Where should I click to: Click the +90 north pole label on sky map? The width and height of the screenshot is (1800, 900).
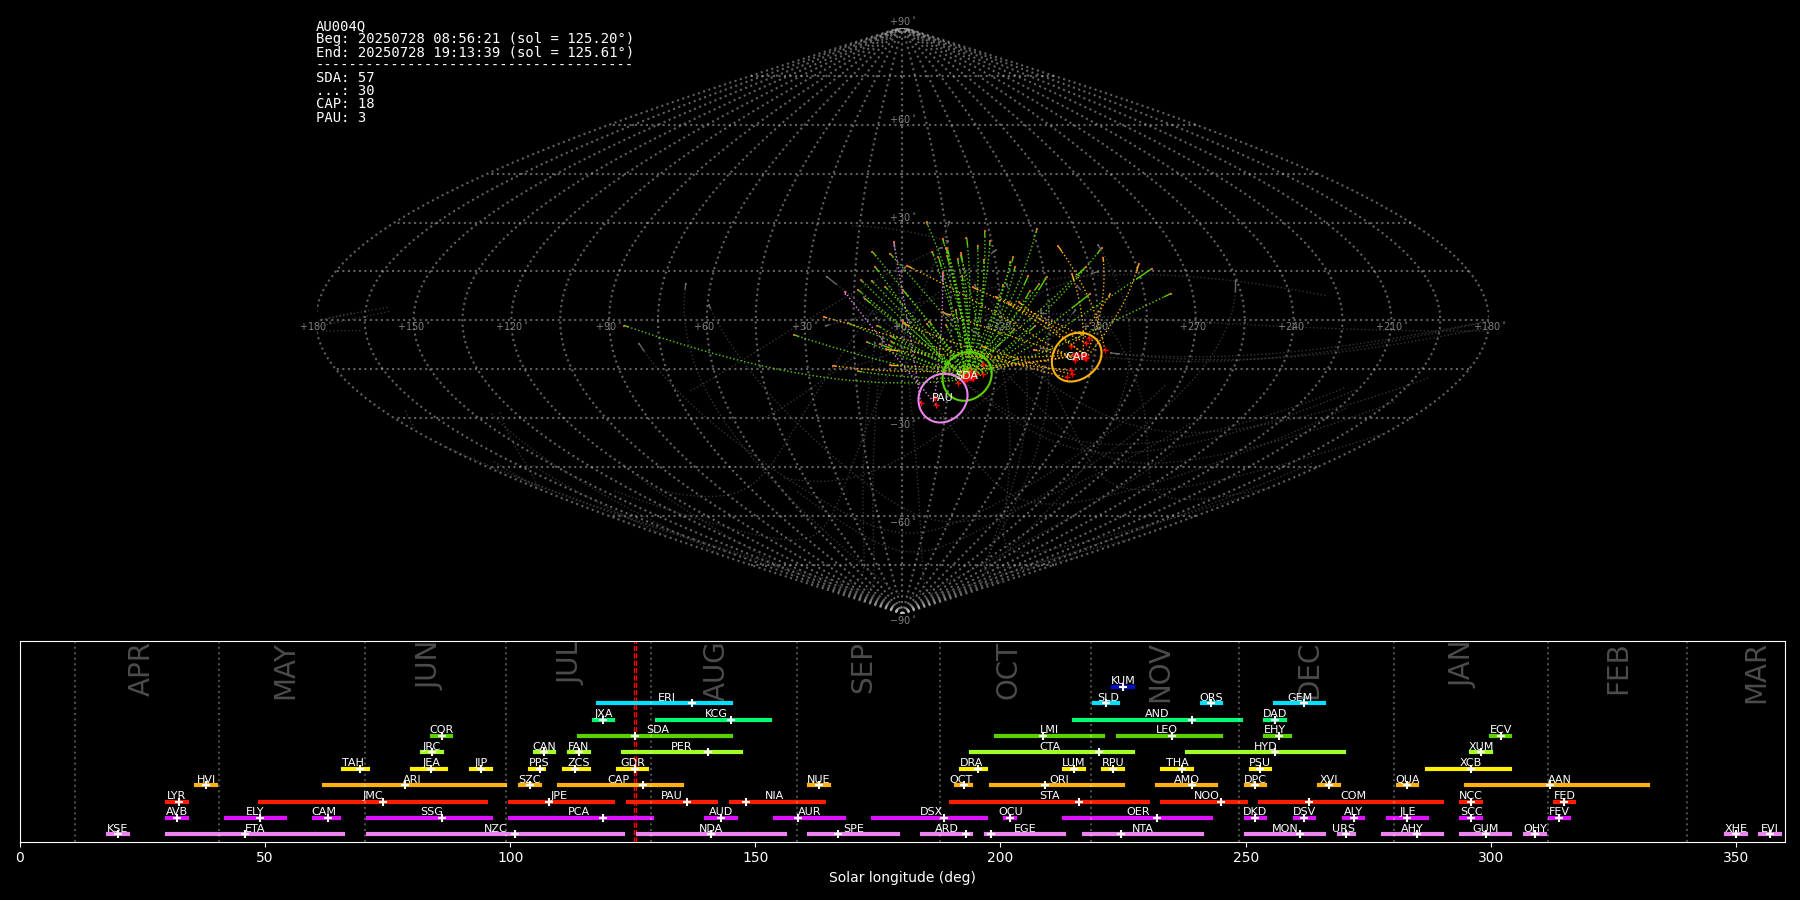coord(902,21)
